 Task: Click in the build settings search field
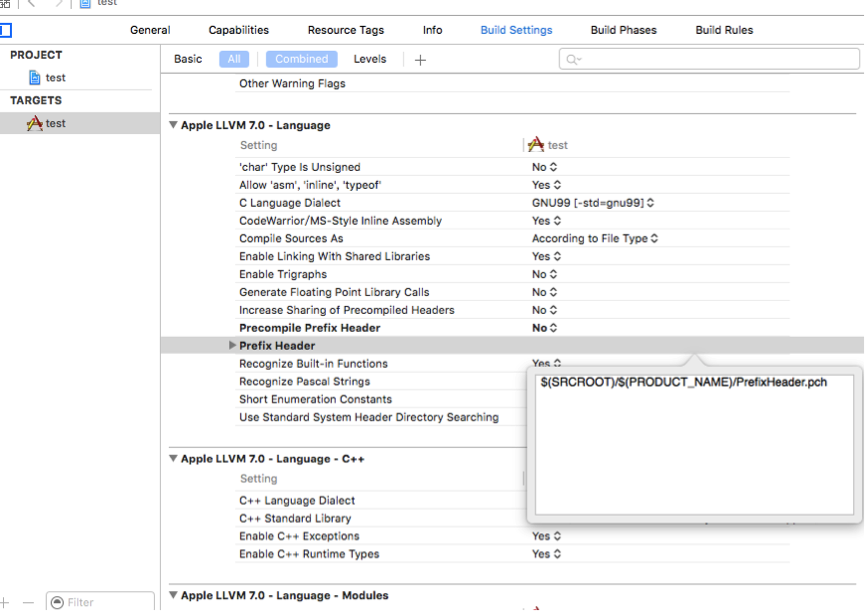coord(709,59)
